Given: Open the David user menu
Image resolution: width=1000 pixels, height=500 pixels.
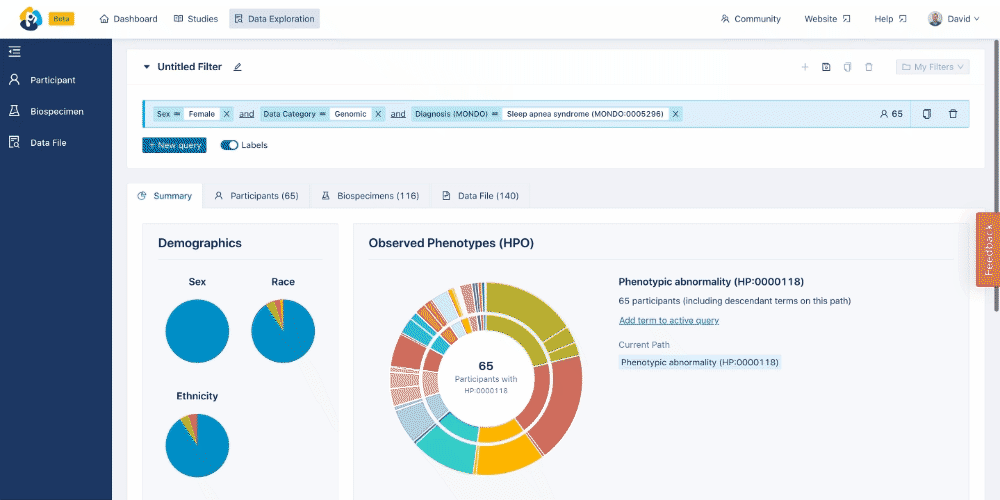Looking at the screenshot, I should click(953, 19).
